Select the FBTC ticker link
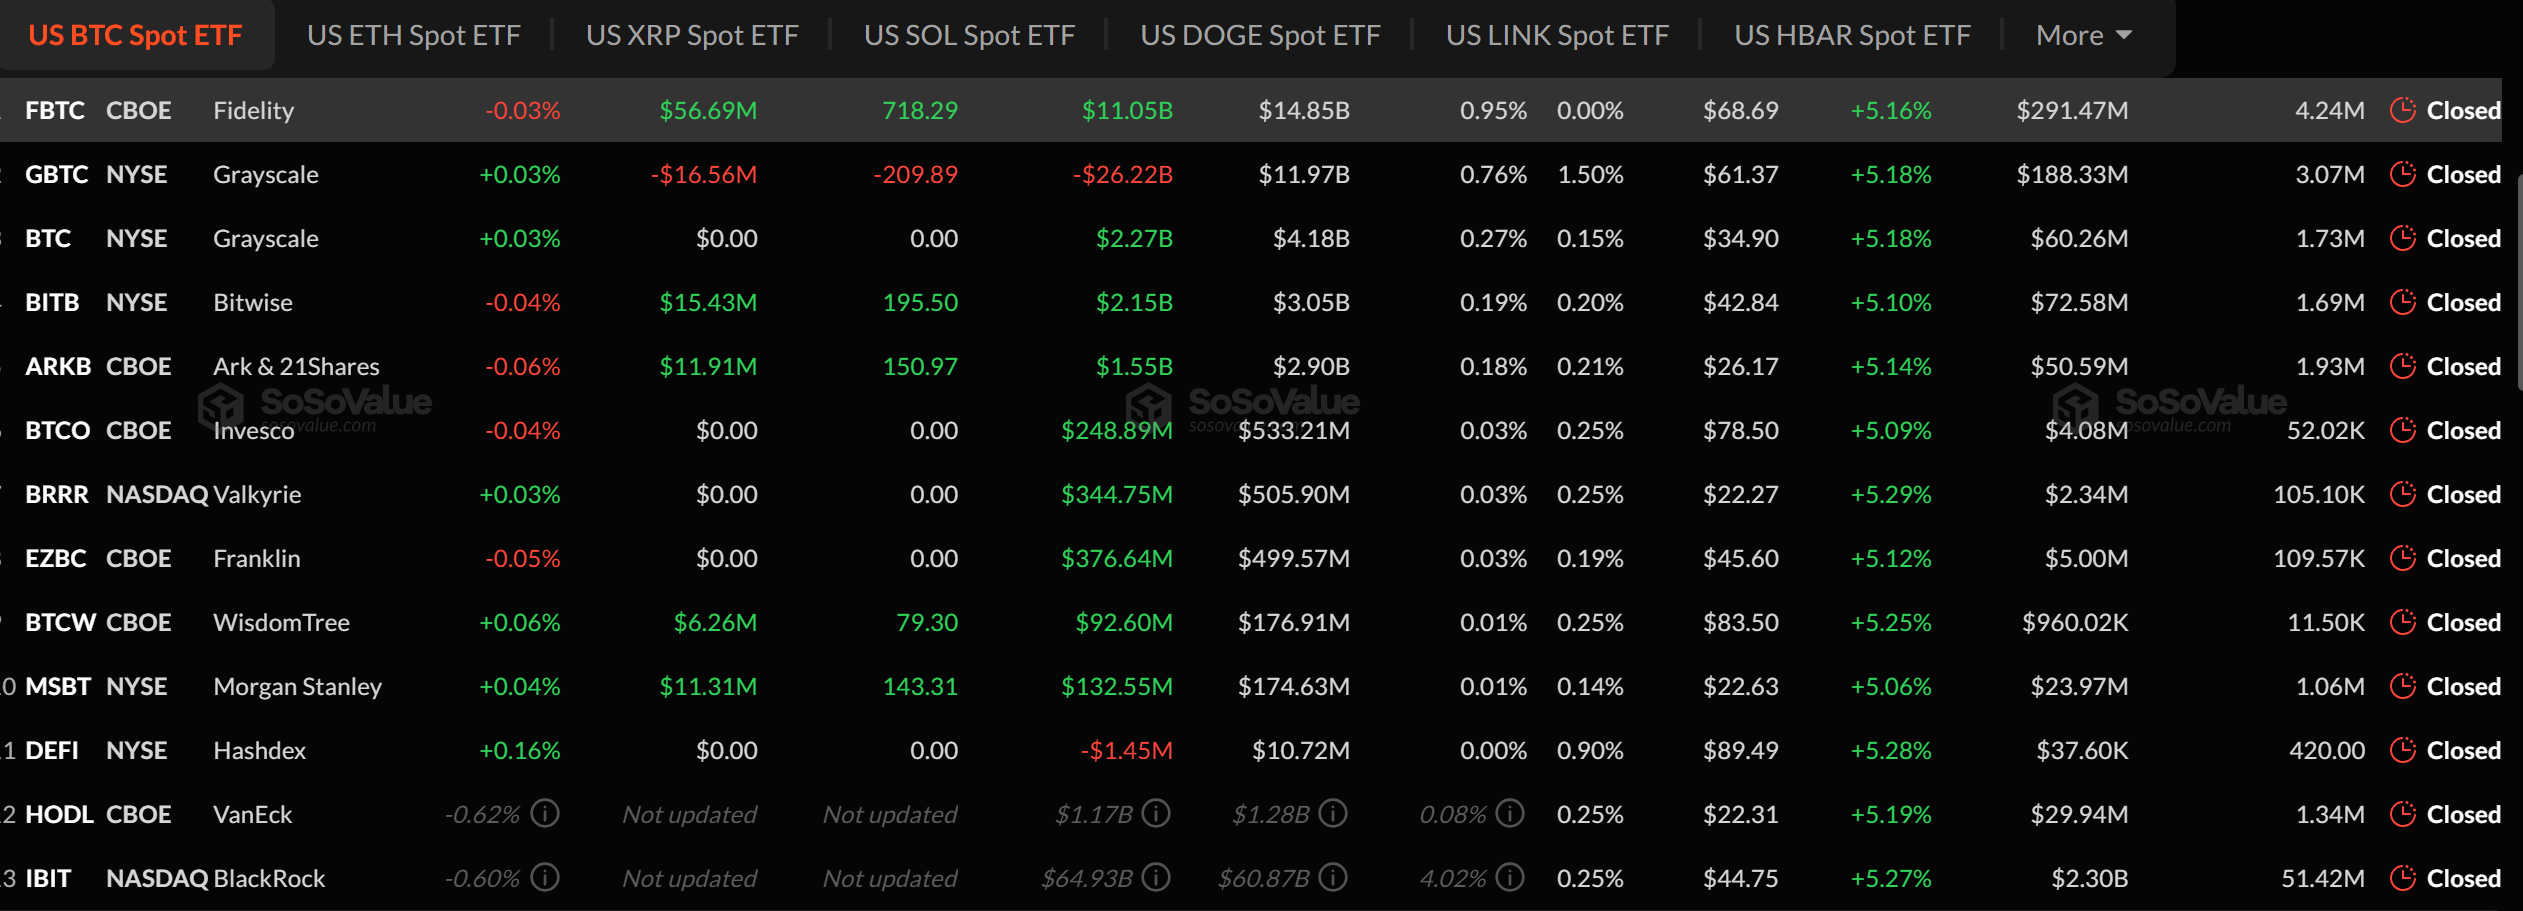 55,110
